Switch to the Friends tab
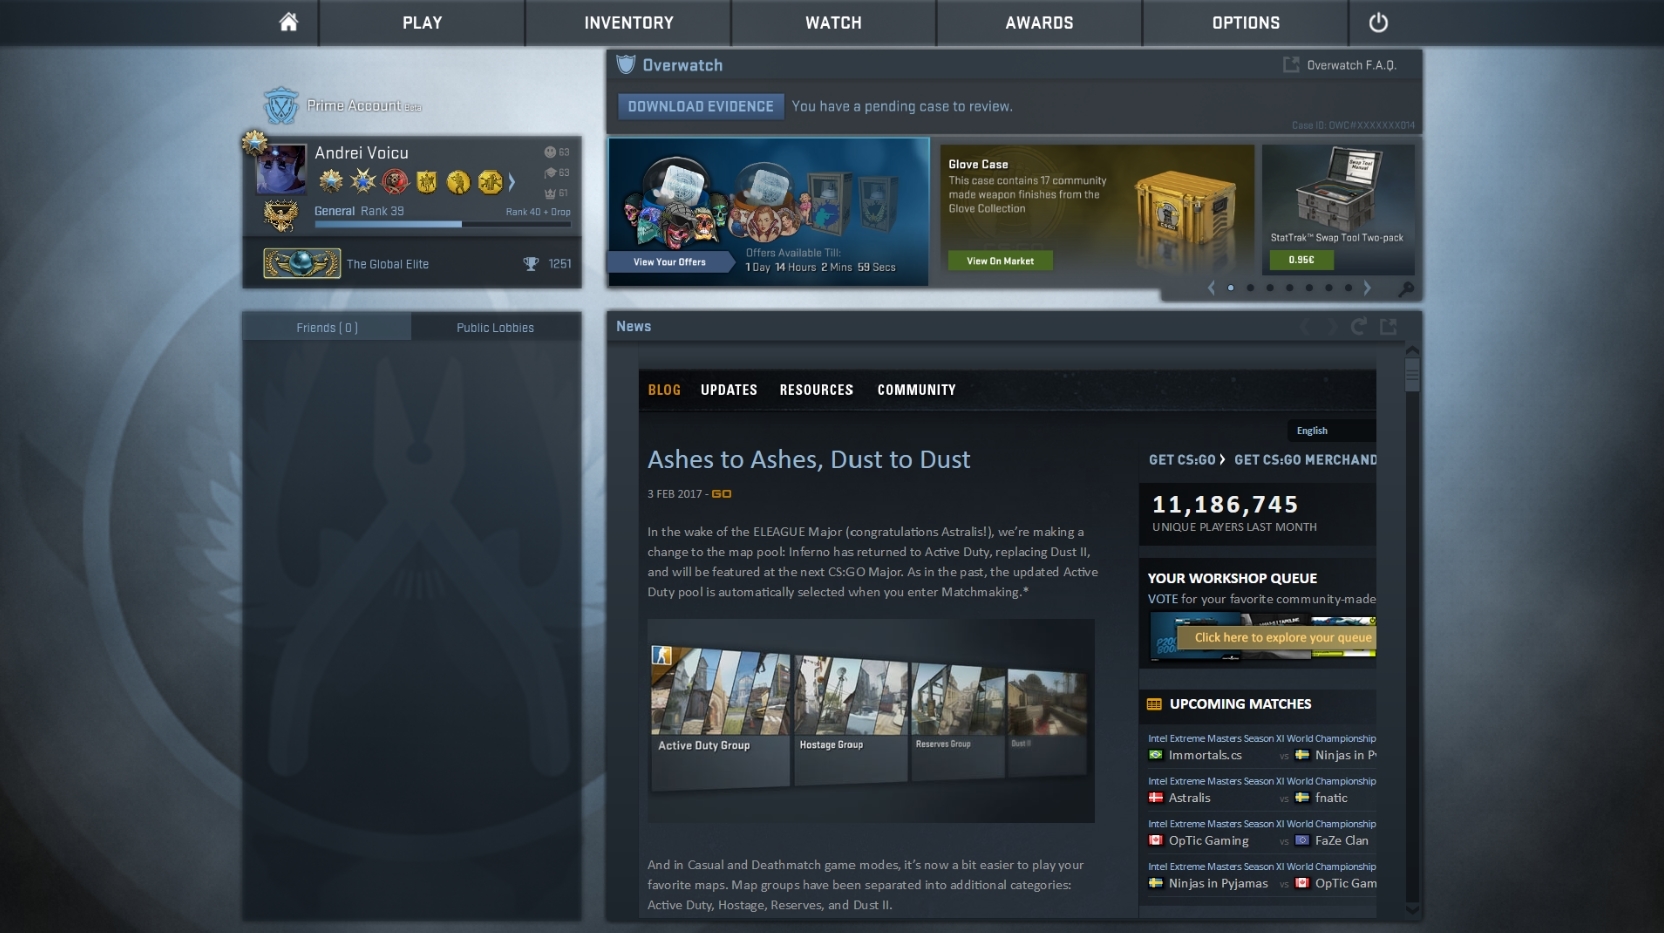1664x933 pixels. coord(327,327)
